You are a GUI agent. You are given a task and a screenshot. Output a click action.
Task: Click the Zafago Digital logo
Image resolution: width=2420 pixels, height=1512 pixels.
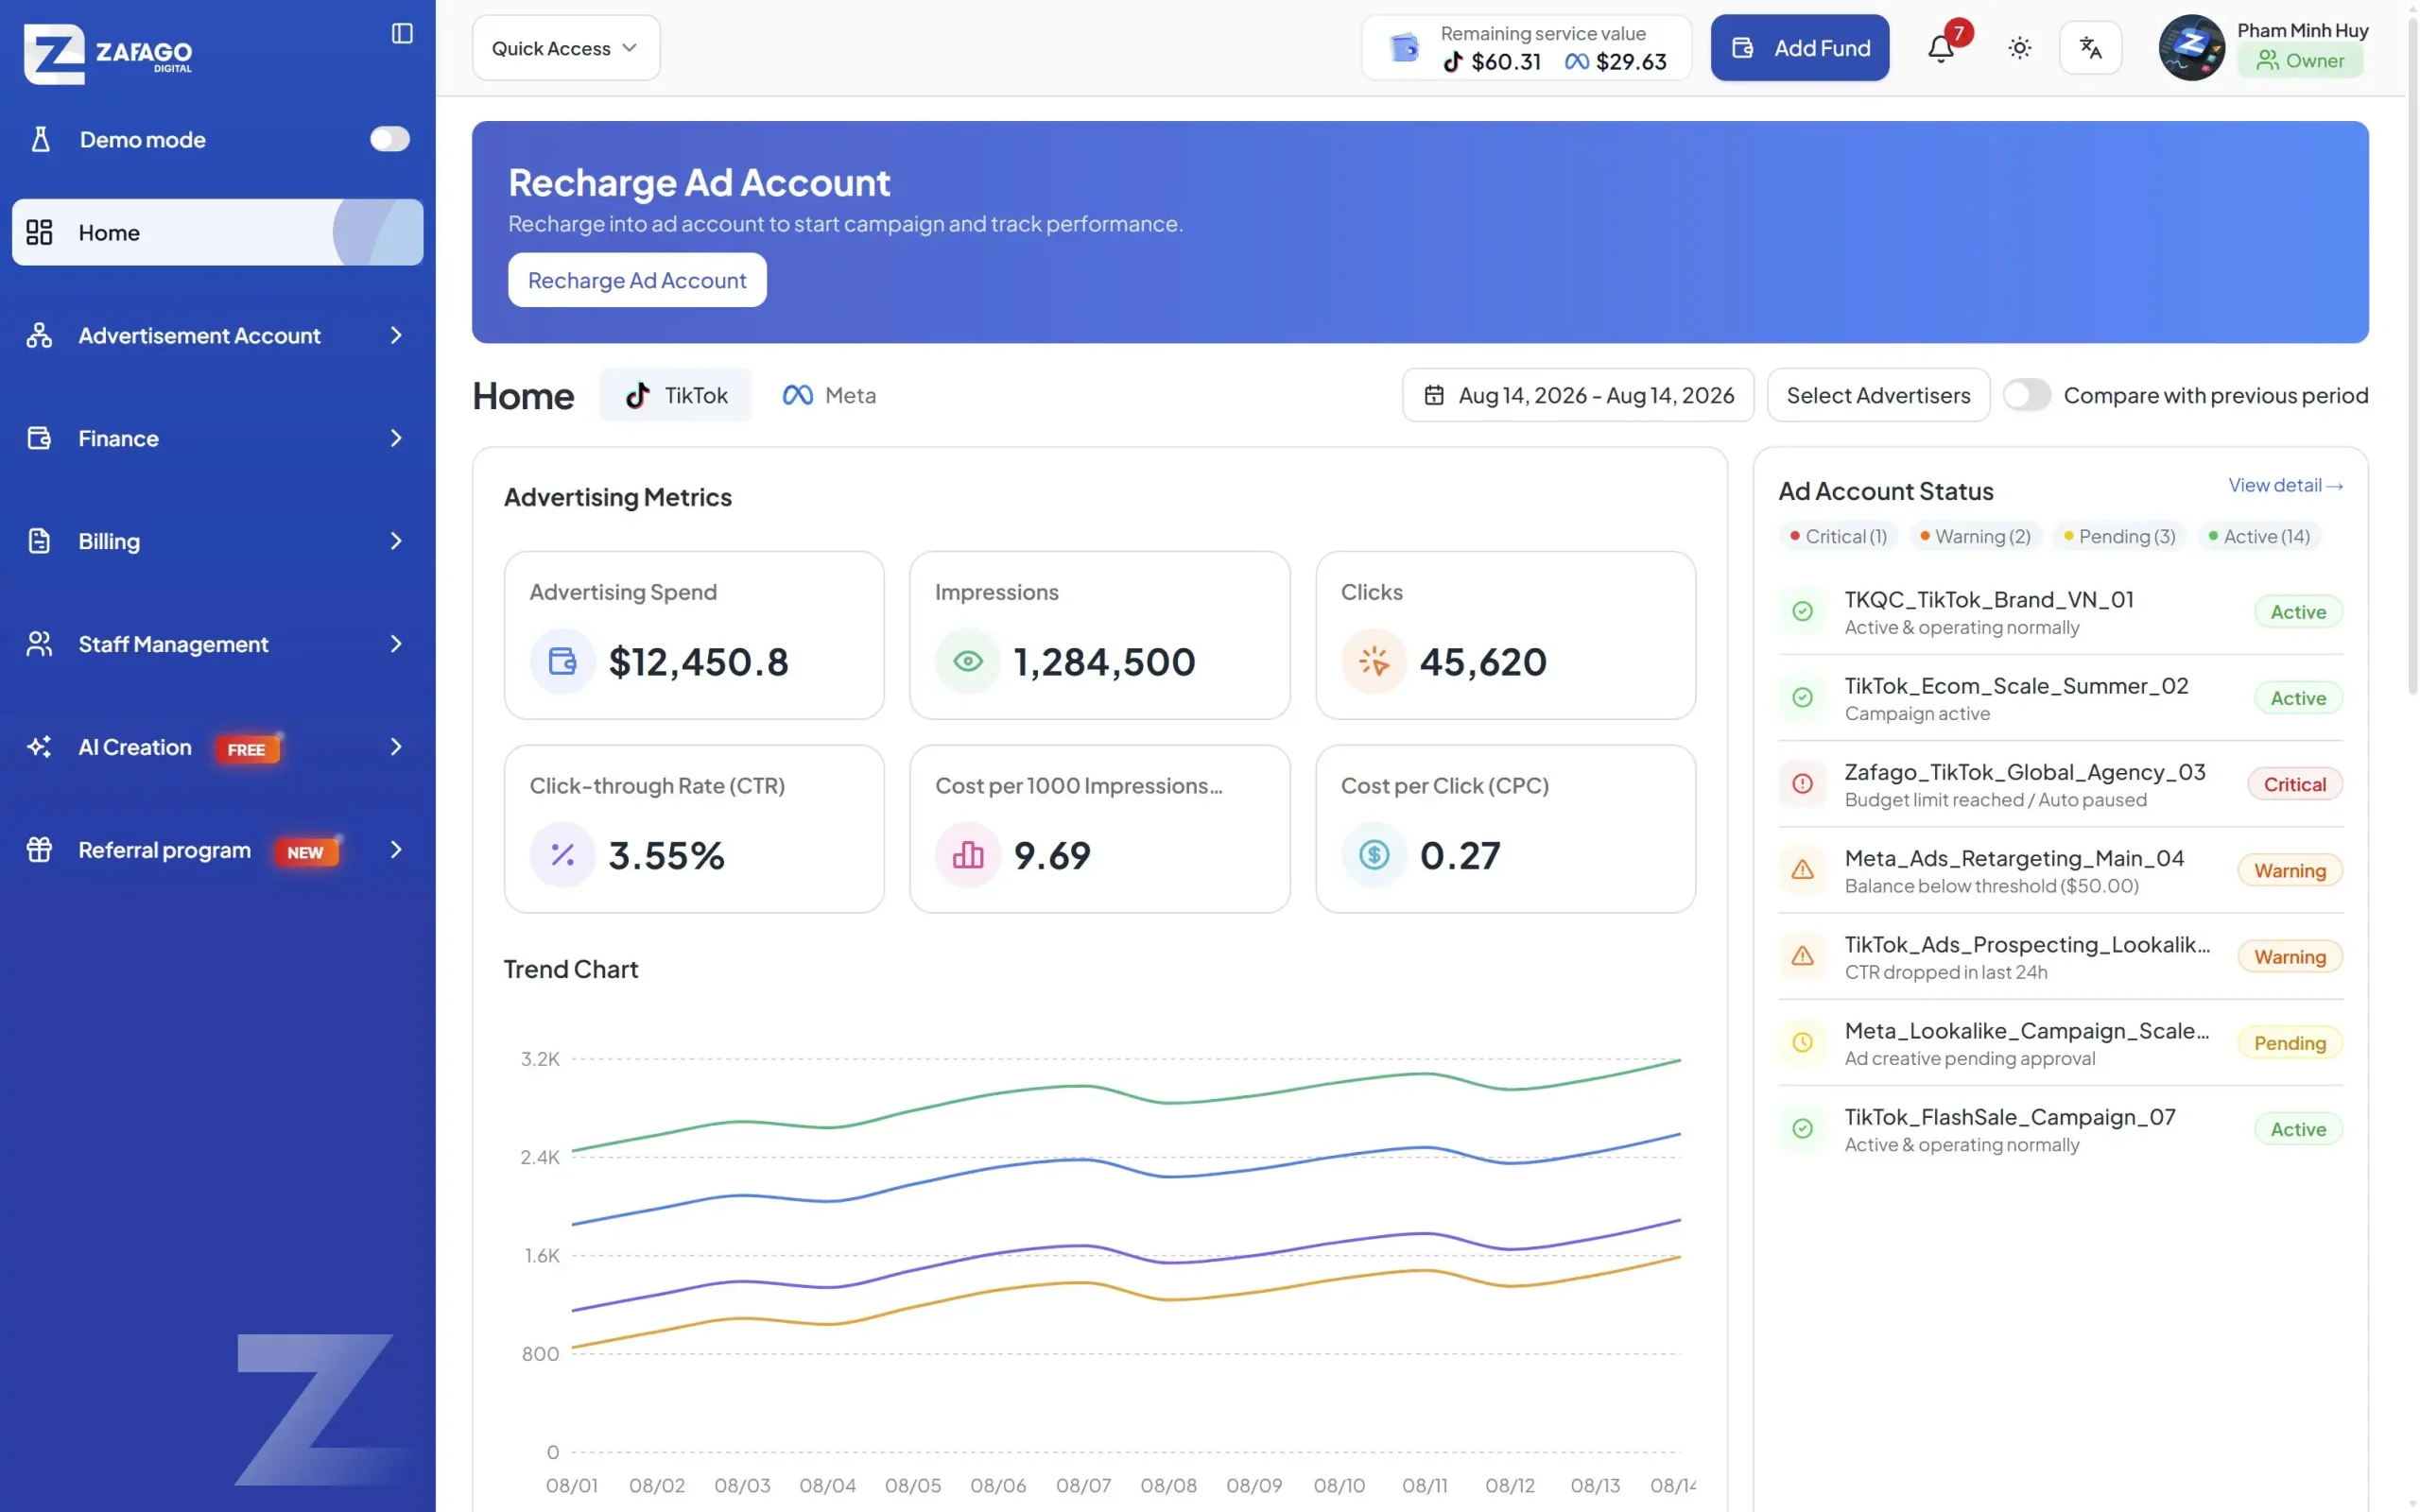108,53
